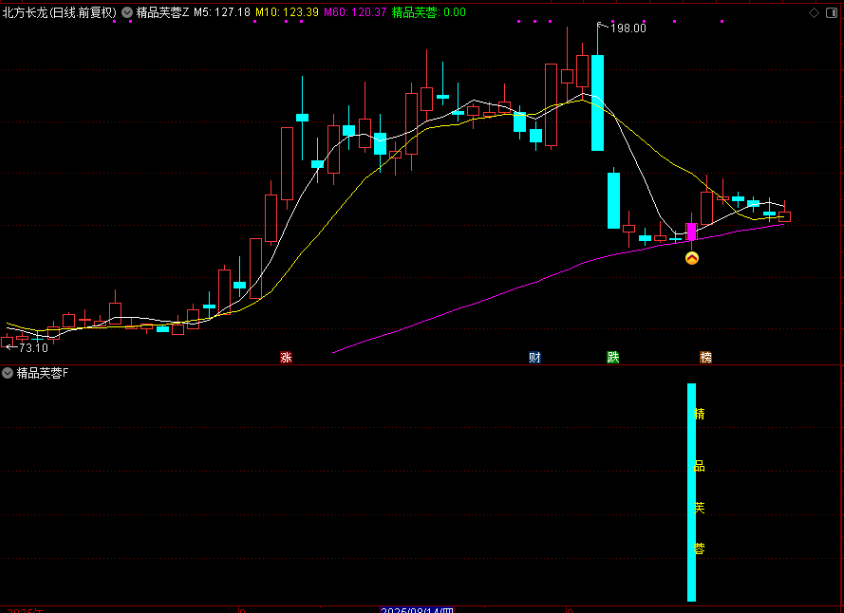Click the square window icon at top right
Image resolution: width=844 pixels, height=613 pixels.
pyautogui.click(x=832, y=12)
